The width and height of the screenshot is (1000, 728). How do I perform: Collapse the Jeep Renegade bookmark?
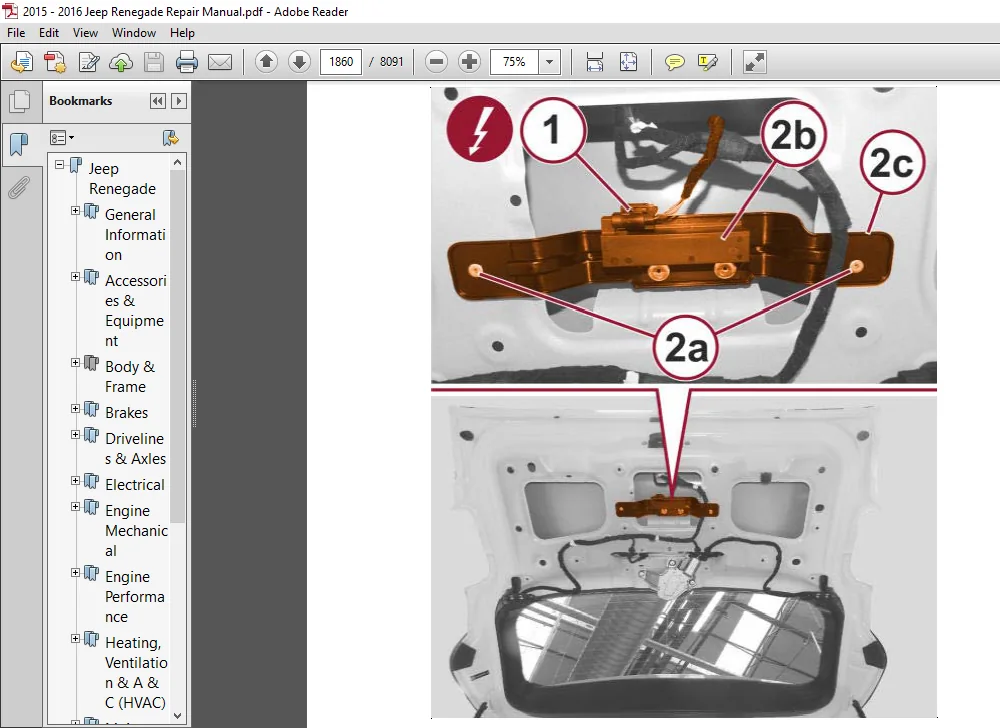59,164
